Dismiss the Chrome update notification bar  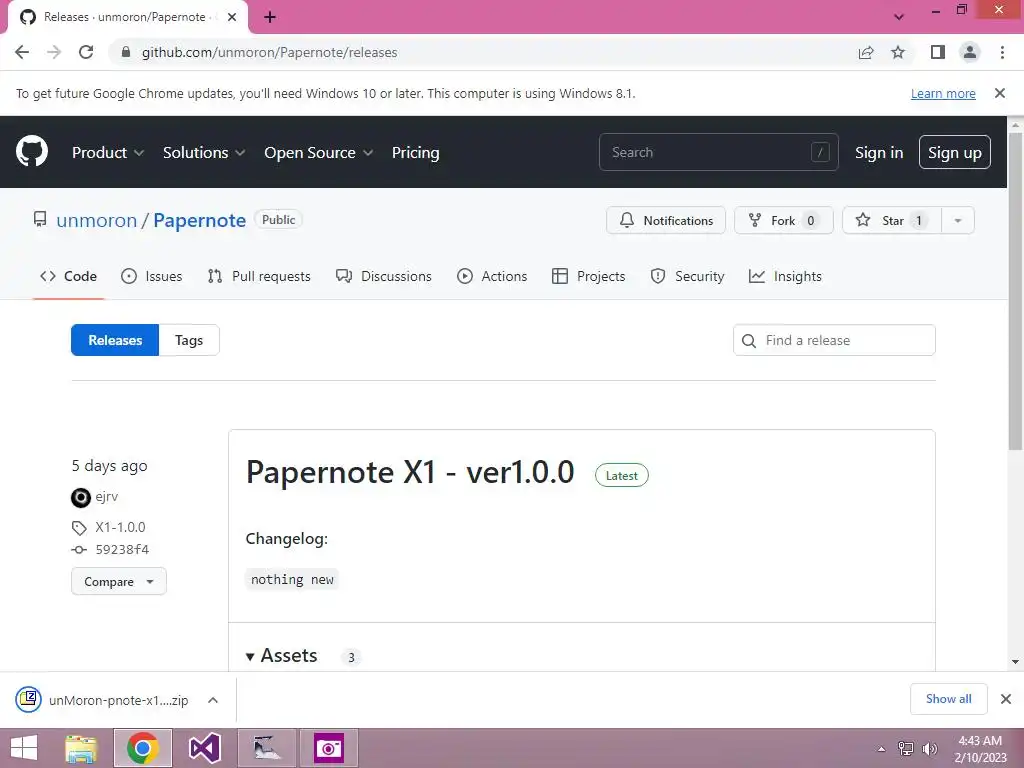999,93
